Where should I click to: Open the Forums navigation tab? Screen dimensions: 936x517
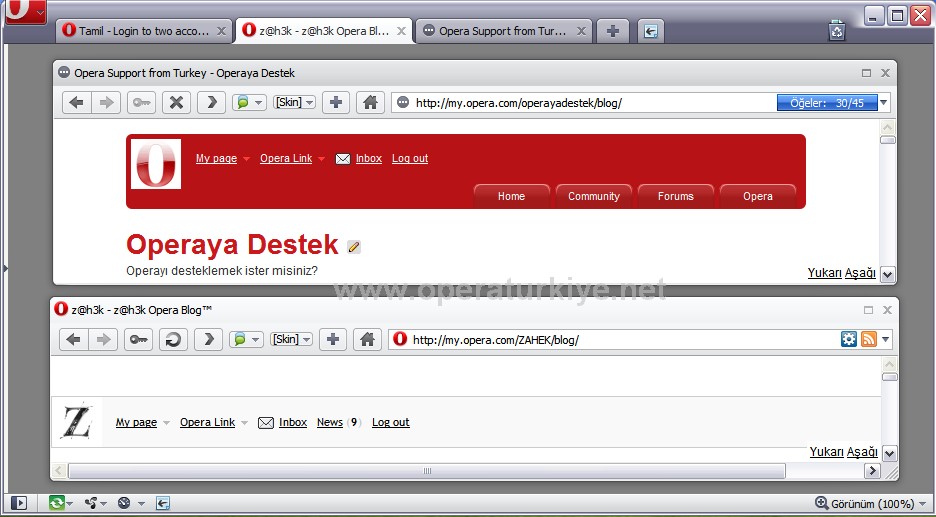[676, 196]
